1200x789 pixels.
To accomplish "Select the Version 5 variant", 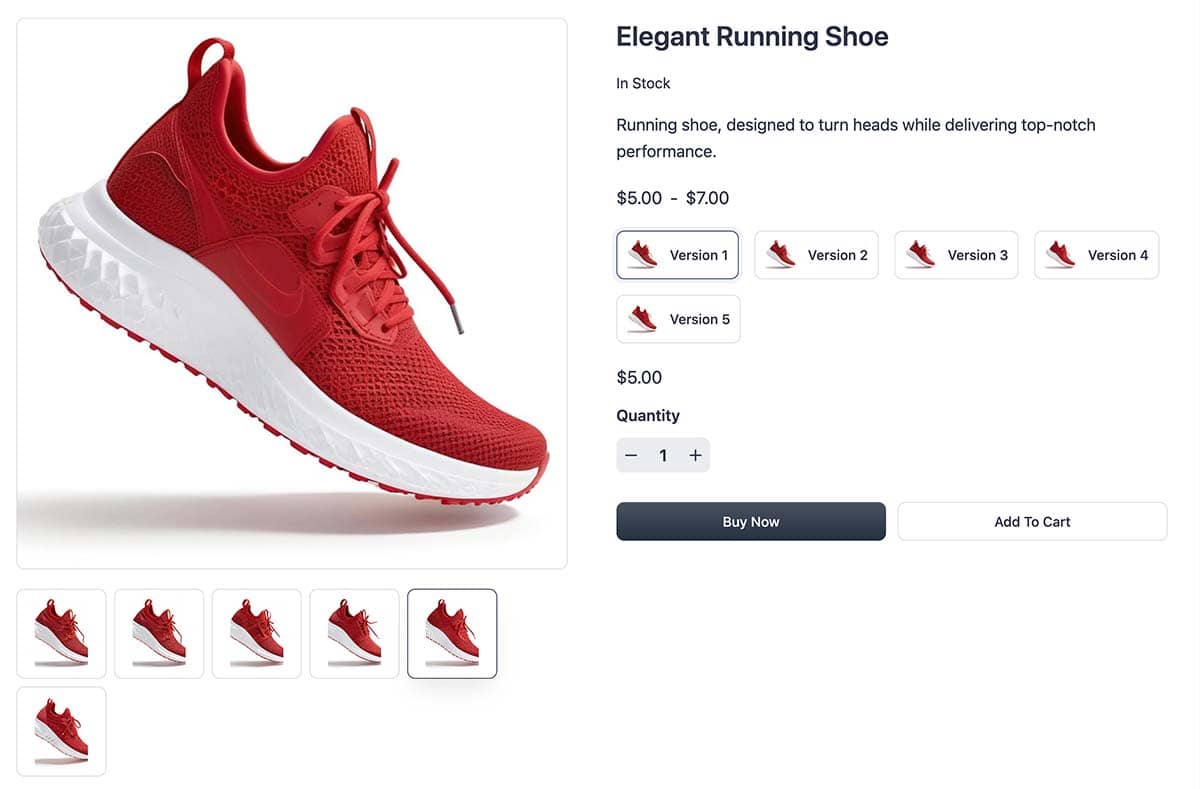I will coord(678,319).
